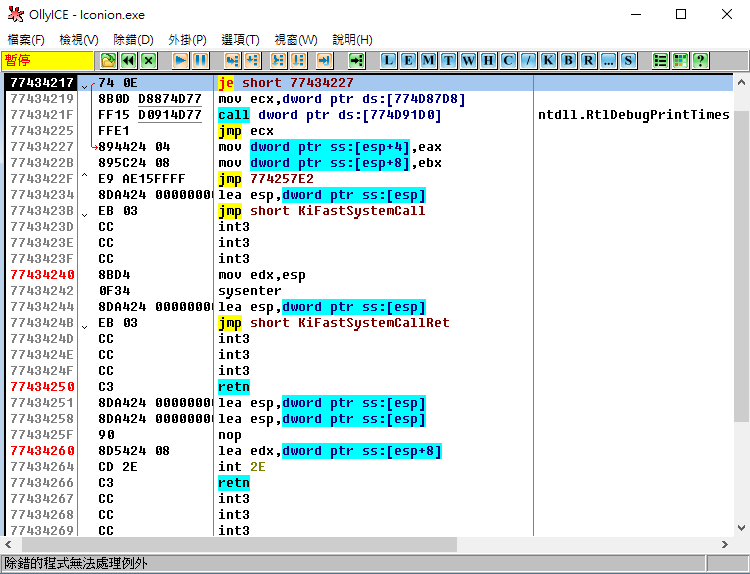Click status bar text 除錯的程式無法處理例外

point(76,563)
